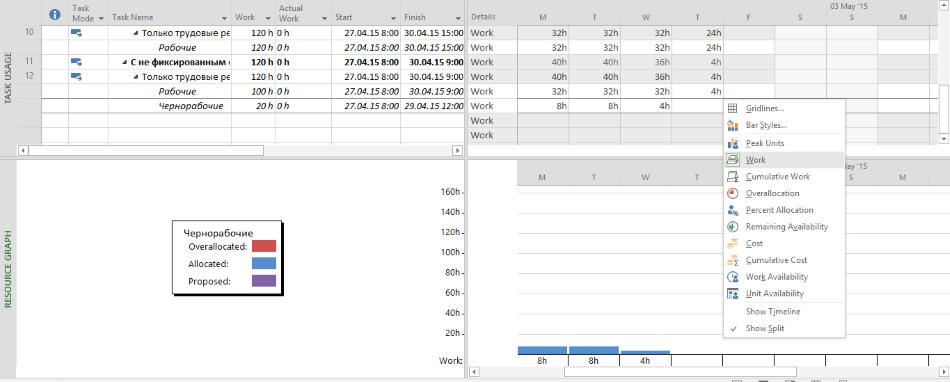Click the blue Allocated legend swatch
The width and height of the screenshot is (950, 382).
coord(264,263)
